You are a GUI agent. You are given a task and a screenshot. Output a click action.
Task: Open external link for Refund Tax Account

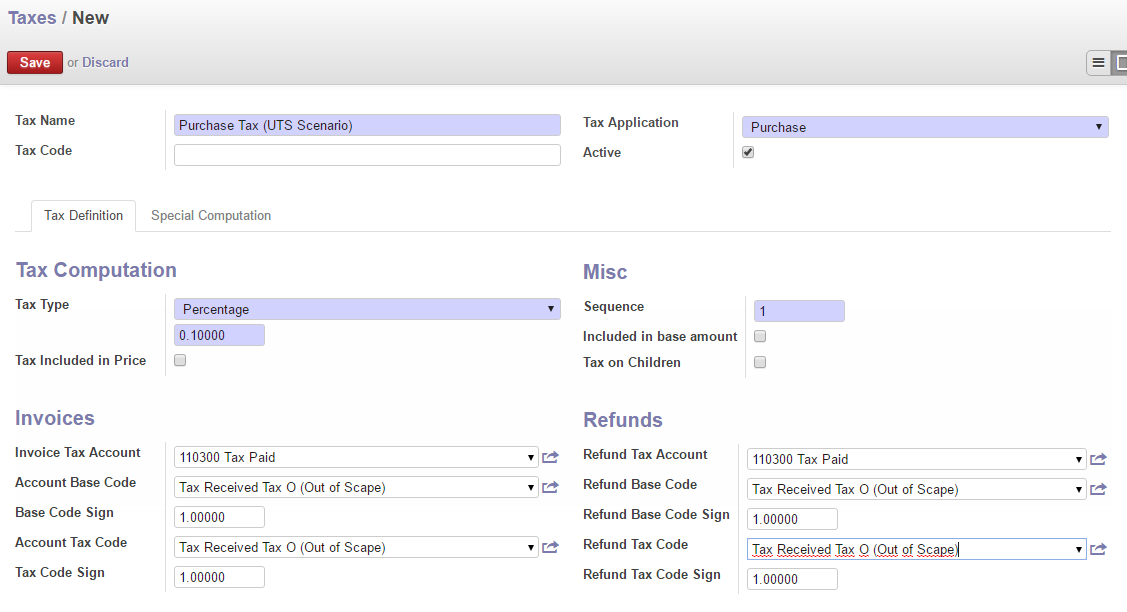[x=1098, y=460]
